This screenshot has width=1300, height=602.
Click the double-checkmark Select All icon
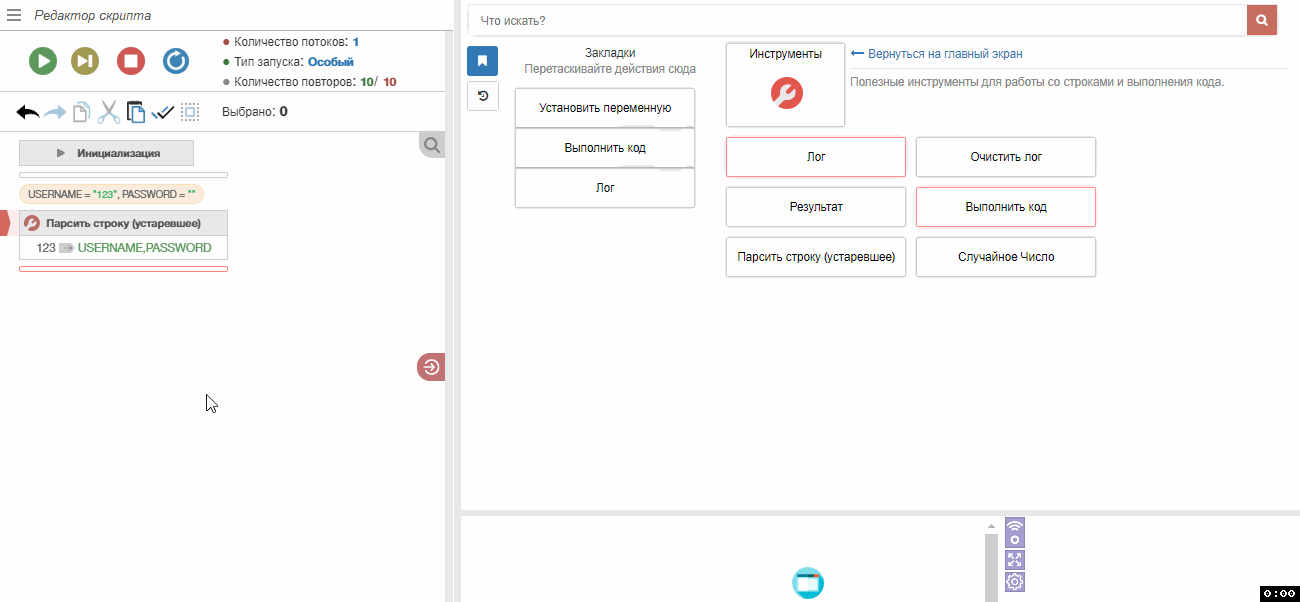tap(163, 113)
